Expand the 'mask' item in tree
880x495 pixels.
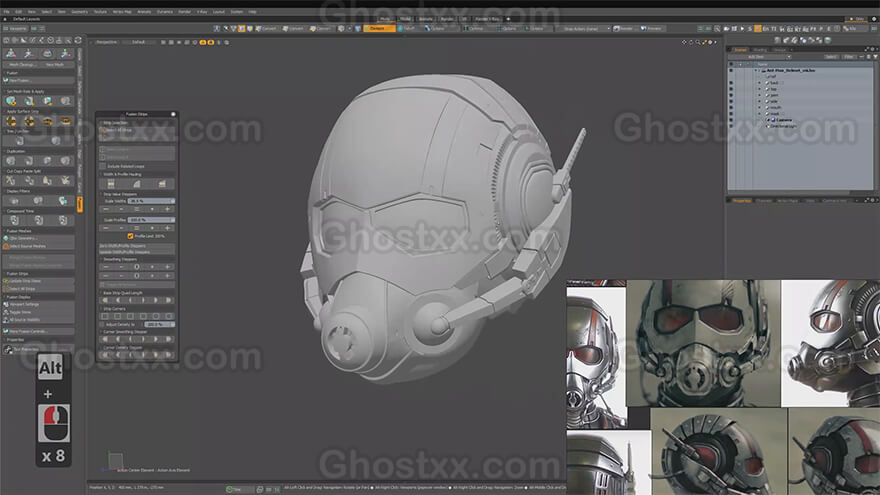[x=759, y=113]
